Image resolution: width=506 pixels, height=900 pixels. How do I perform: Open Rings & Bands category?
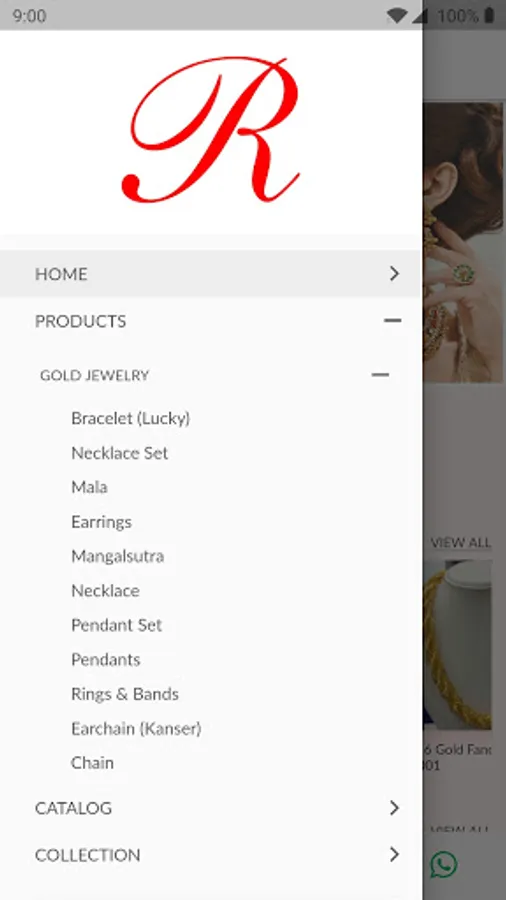pyautogui.click(x=124, y=694)
